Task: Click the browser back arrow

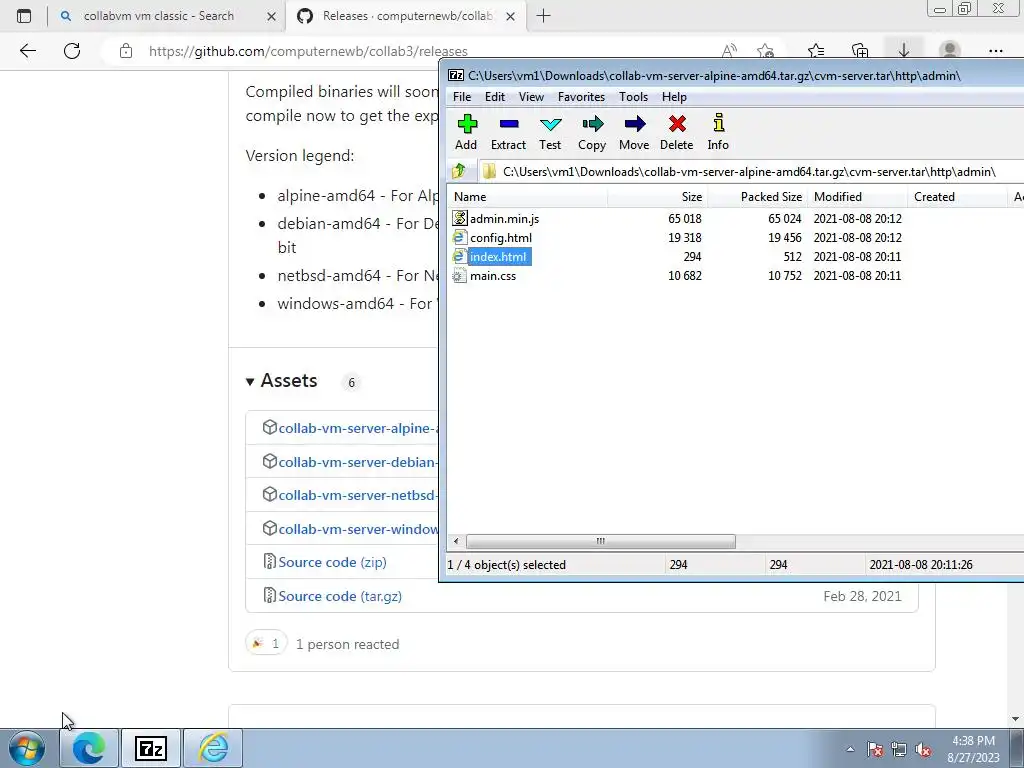Action: pyautogui.click(x=27, y=51)
